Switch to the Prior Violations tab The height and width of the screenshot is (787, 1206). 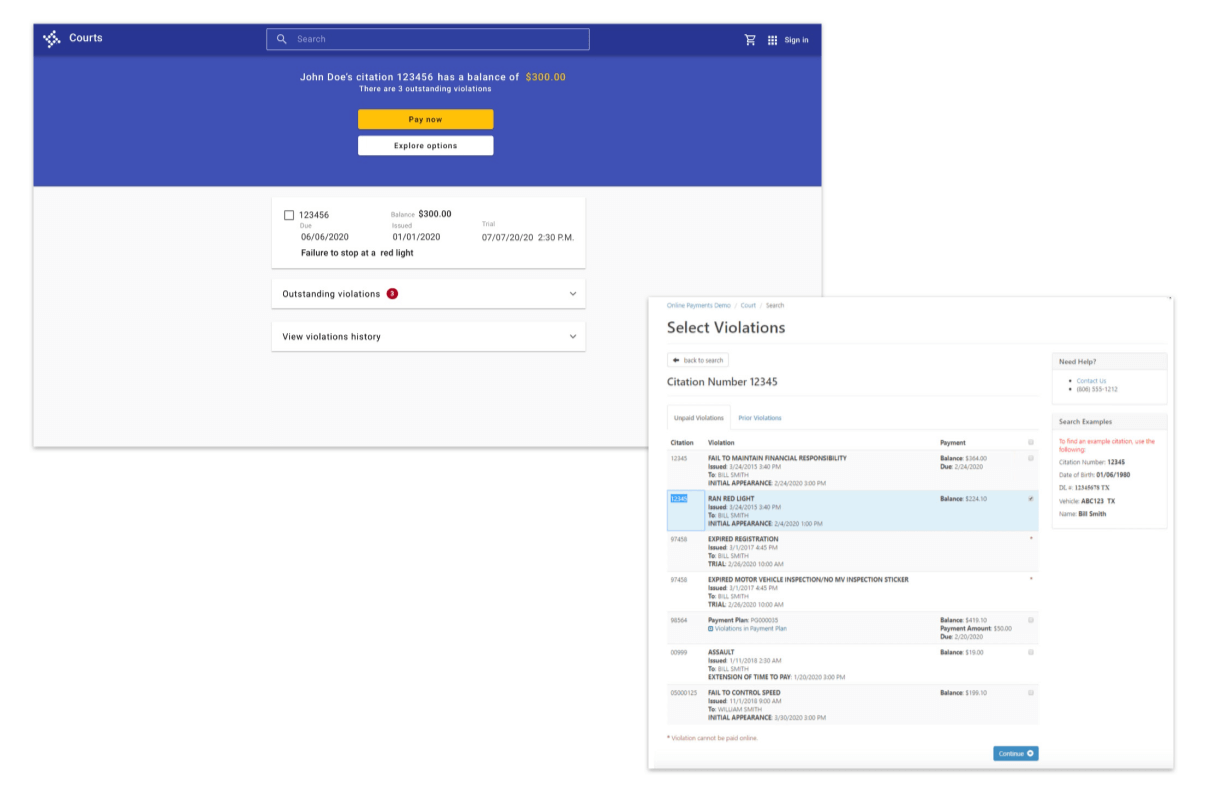760,418
